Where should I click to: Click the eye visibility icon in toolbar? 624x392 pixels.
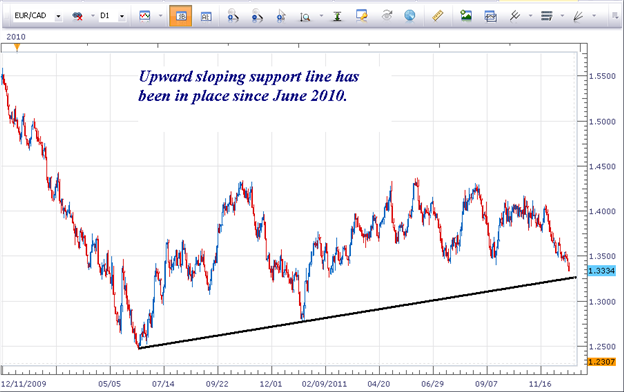[x=386, y=16]
